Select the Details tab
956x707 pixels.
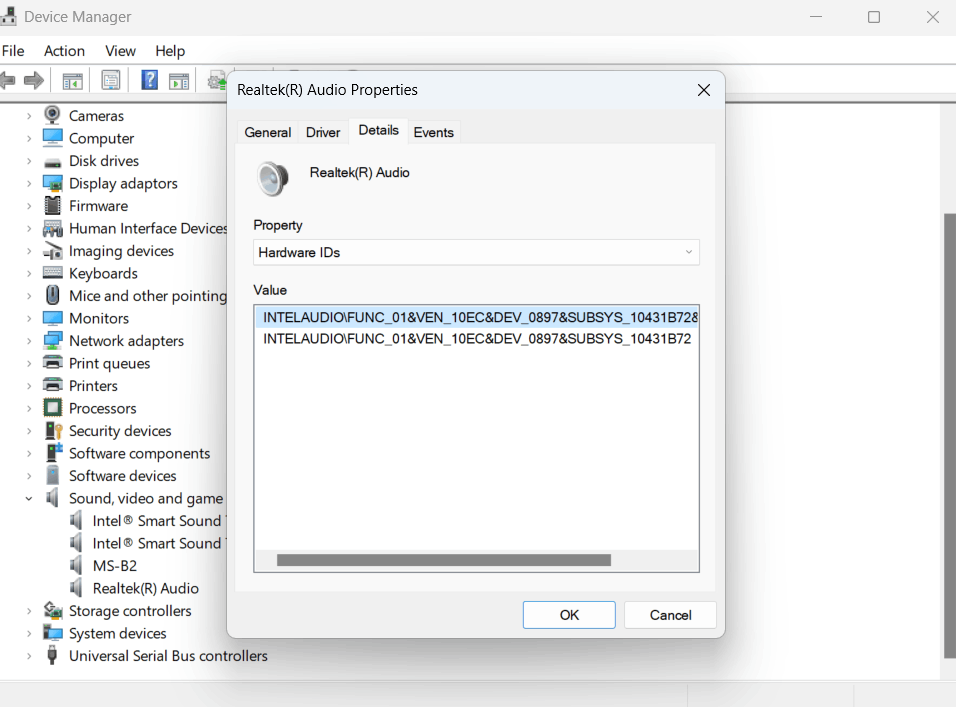point(379,130)
